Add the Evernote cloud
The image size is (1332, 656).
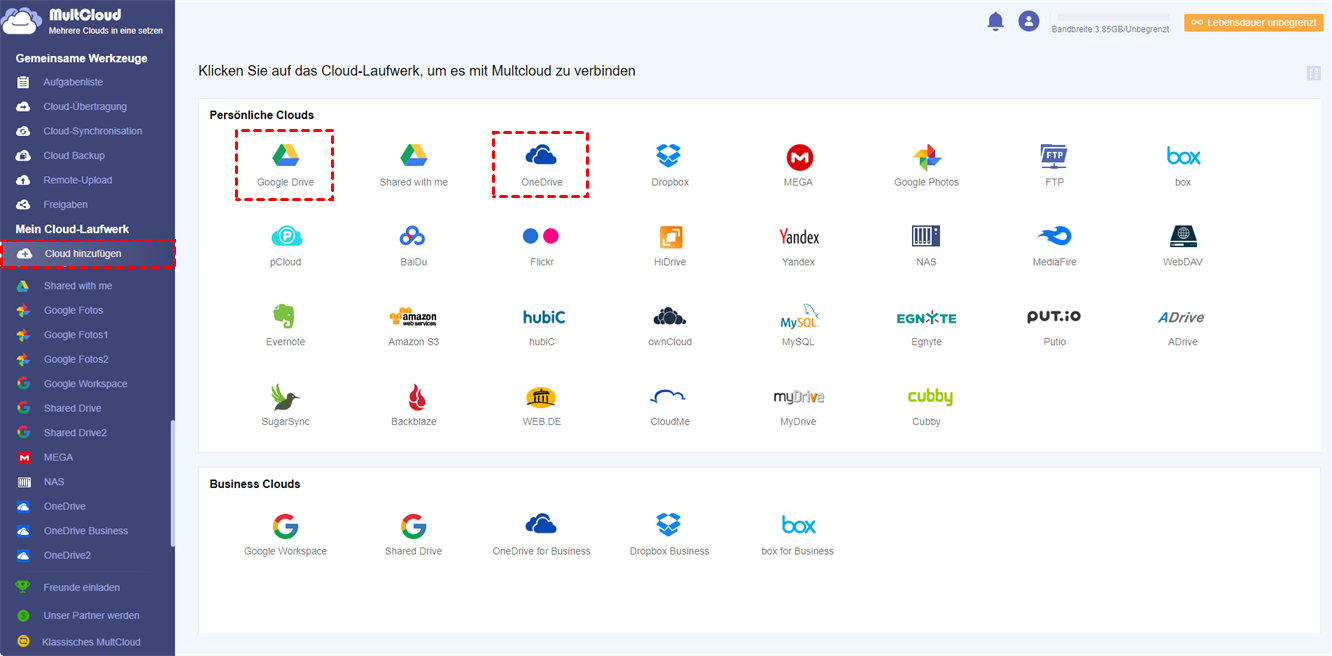(285, 325)
